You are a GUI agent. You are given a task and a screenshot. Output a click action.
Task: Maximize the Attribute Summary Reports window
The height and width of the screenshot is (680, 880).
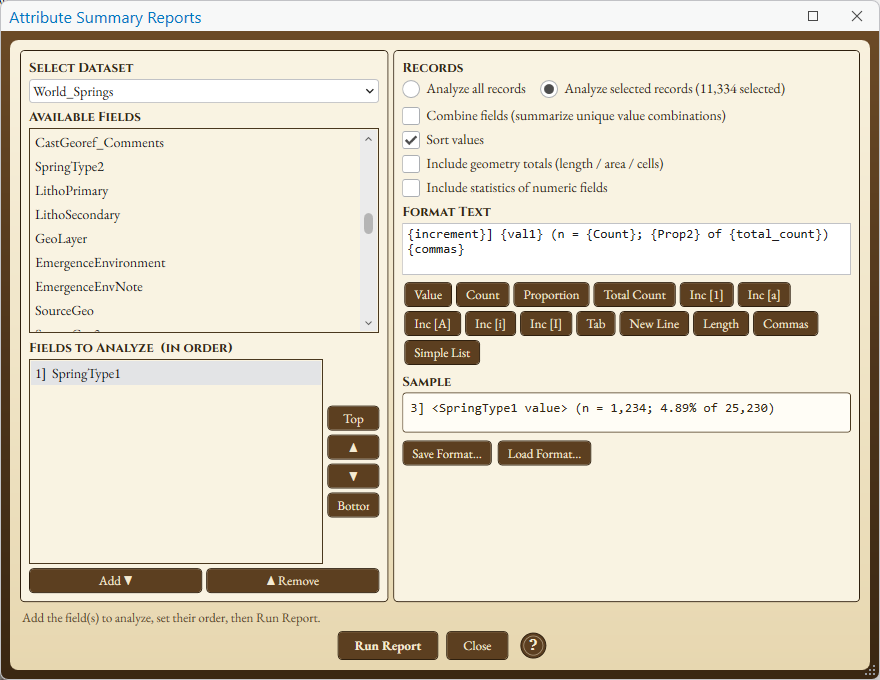tap(813, 16)
